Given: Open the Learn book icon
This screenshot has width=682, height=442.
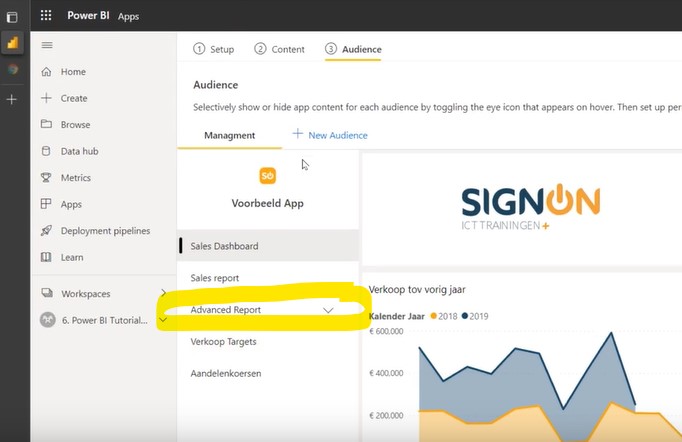Looking at the screenshot, I should click(46, 257).
